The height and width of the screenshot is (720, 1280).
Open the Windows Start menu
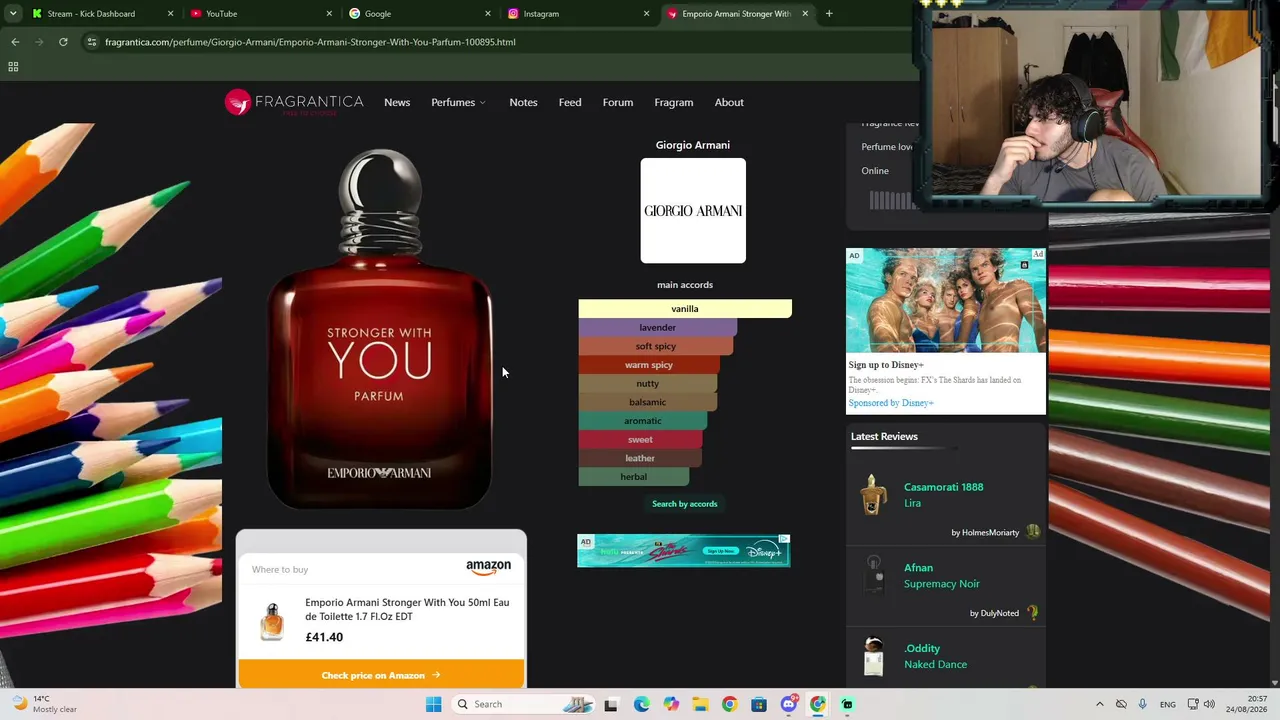point(433,704)
